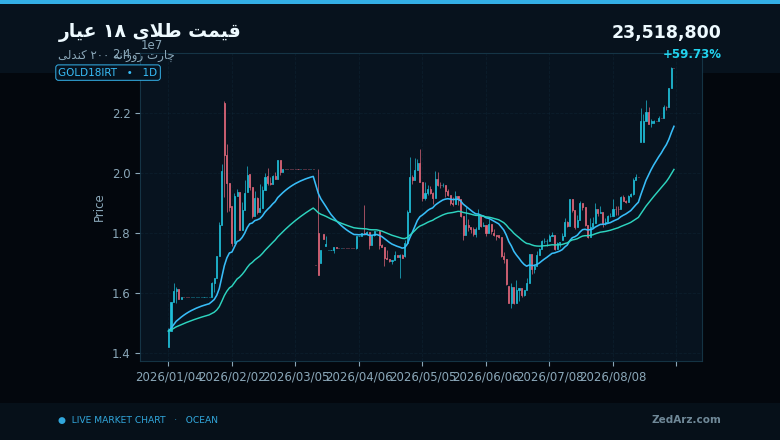Click the LIVE MARKET CHART label
This screenshot has height=440, width=780.
click(118, 420)
